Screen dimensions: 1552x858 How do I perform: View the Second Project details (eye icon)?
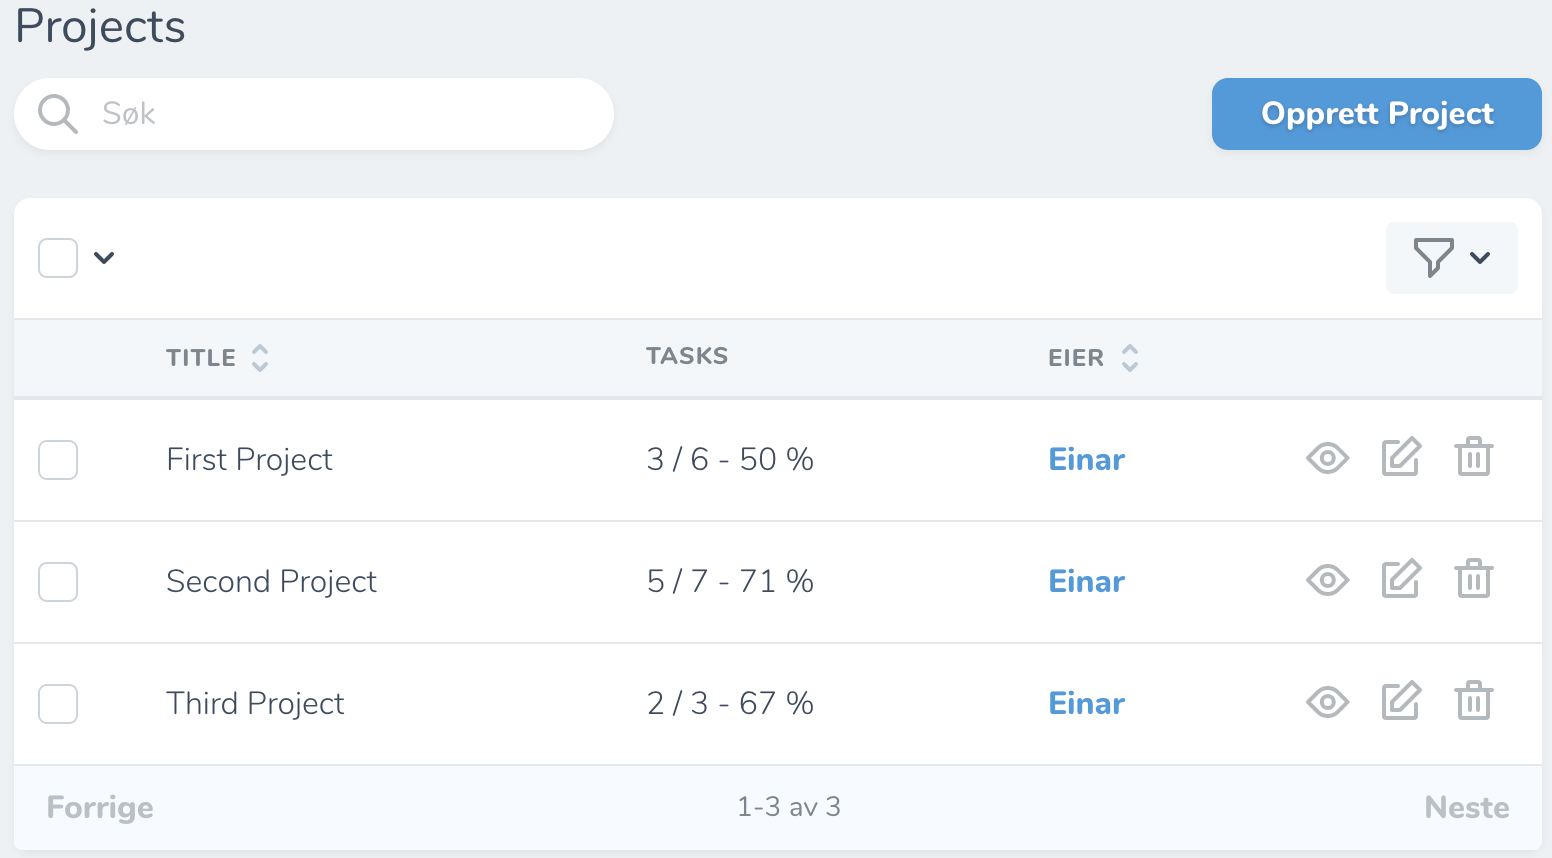pyautogui.click(x=1327, y=581)
